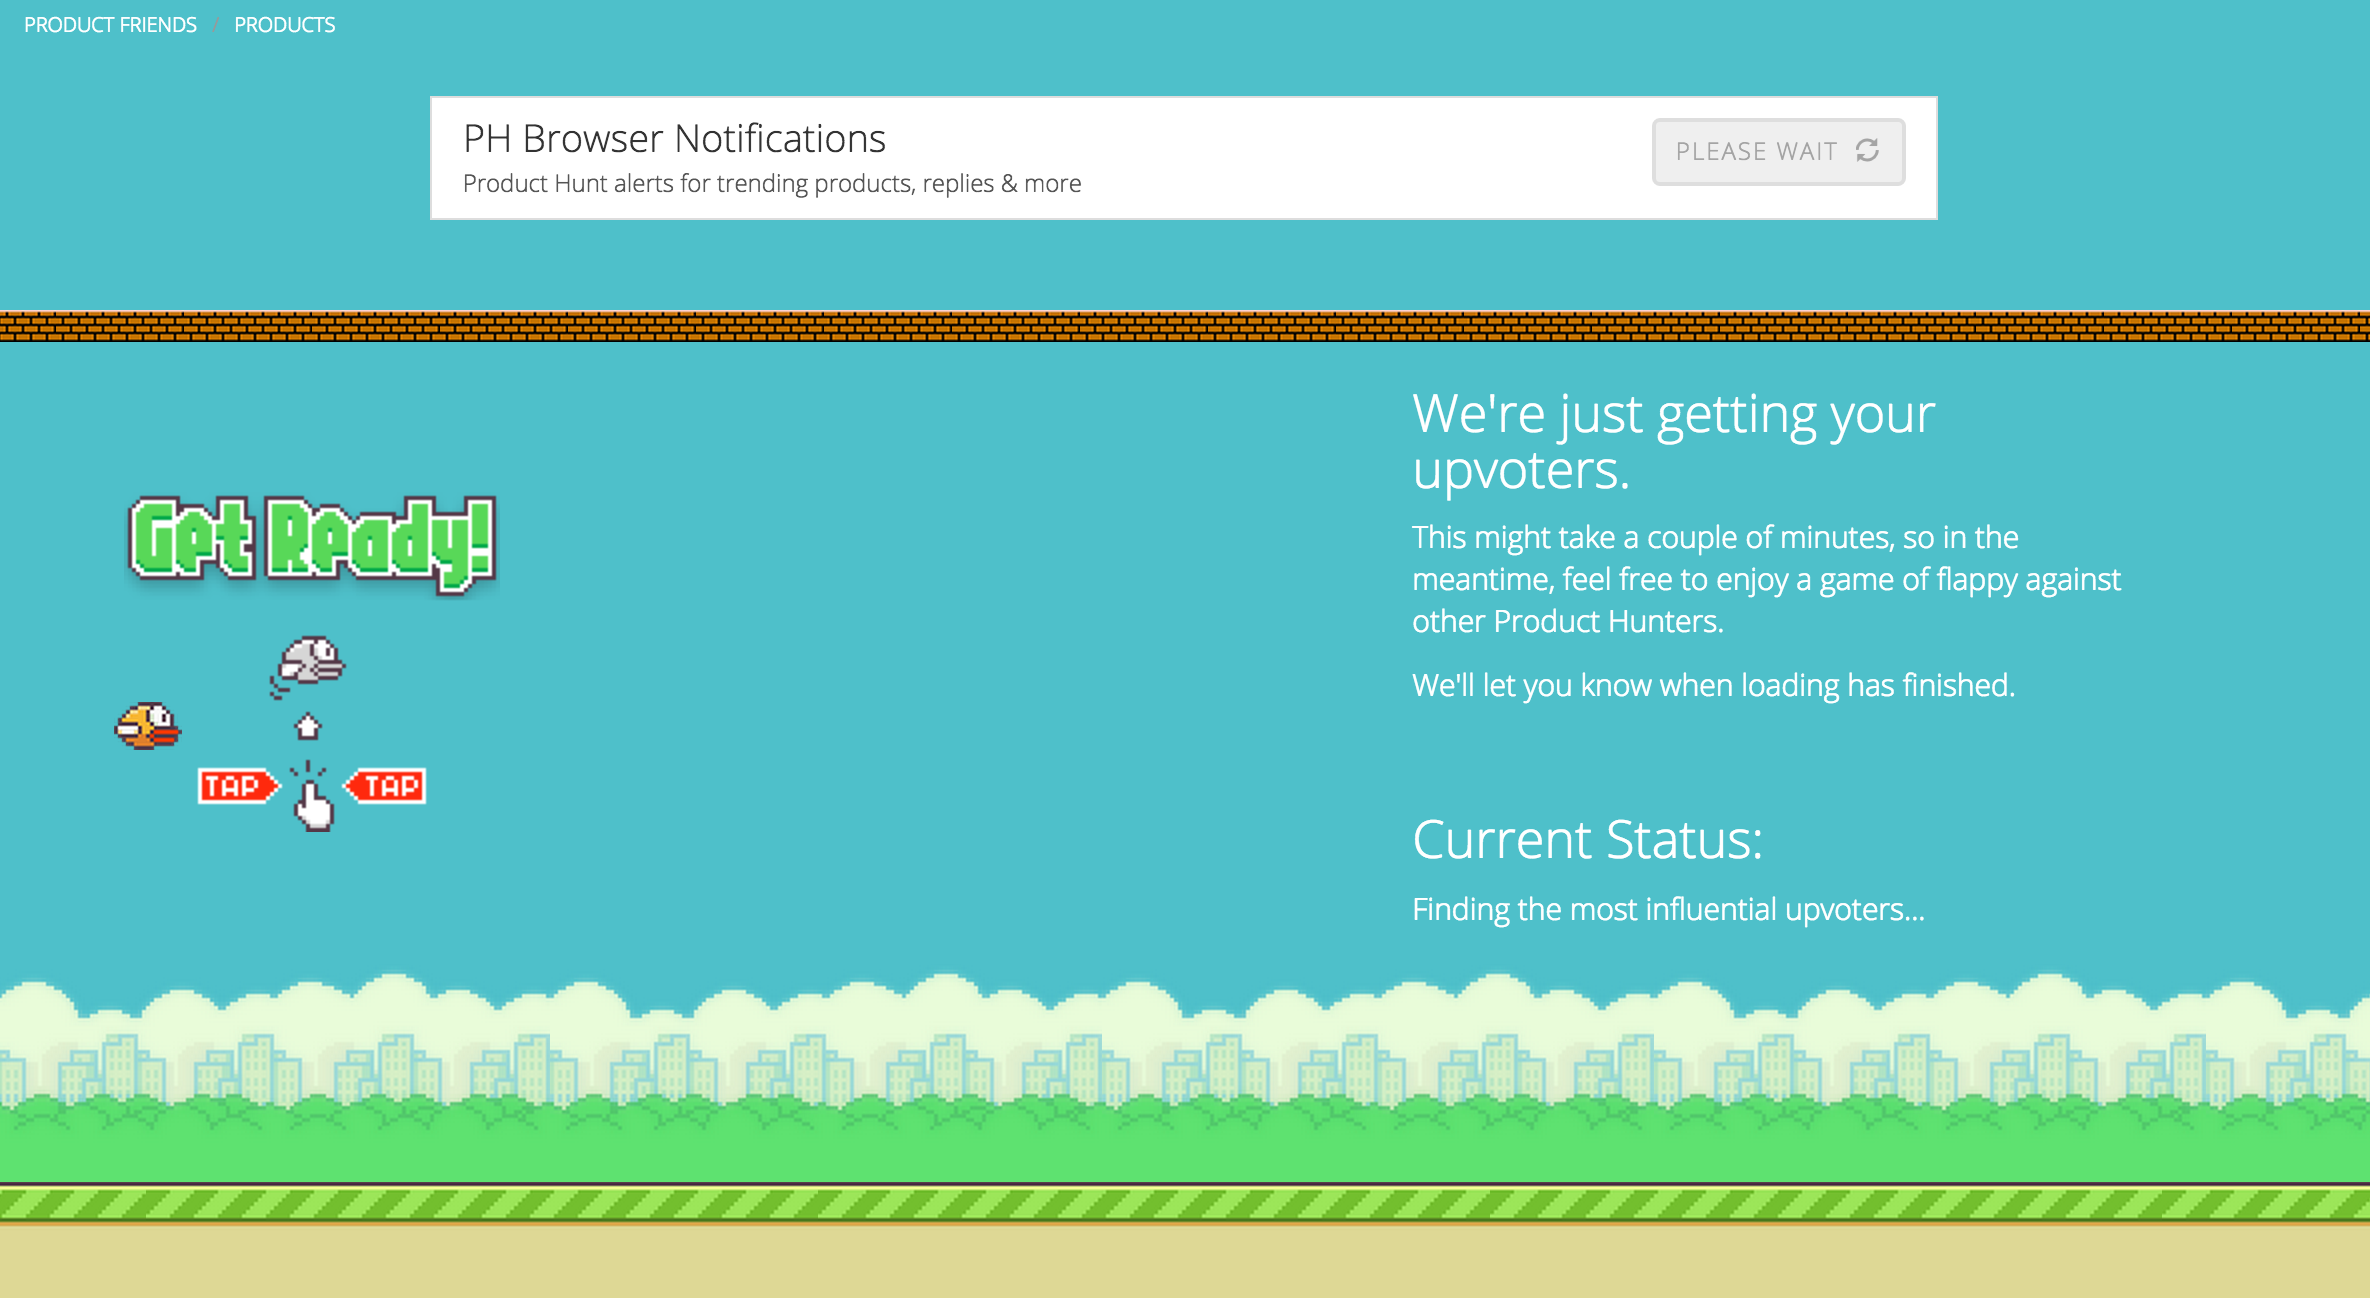The height and width of the screenshot is (1298, 2370).
Task: Click the left red TAP label
Action: pyautogui.click(x=238, y=786)
